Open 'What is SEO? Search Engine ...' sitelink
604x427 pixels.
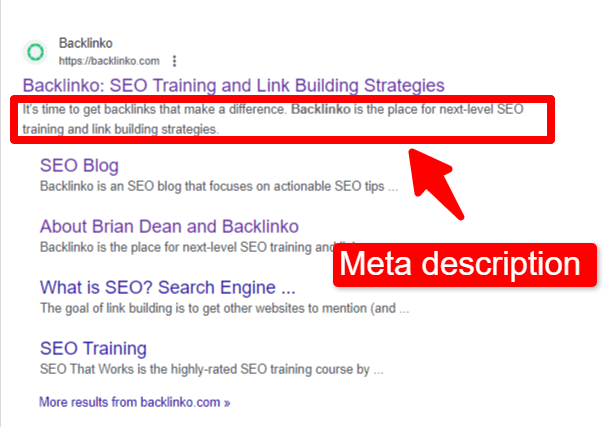pyautogui.click(x=167, y=287)
